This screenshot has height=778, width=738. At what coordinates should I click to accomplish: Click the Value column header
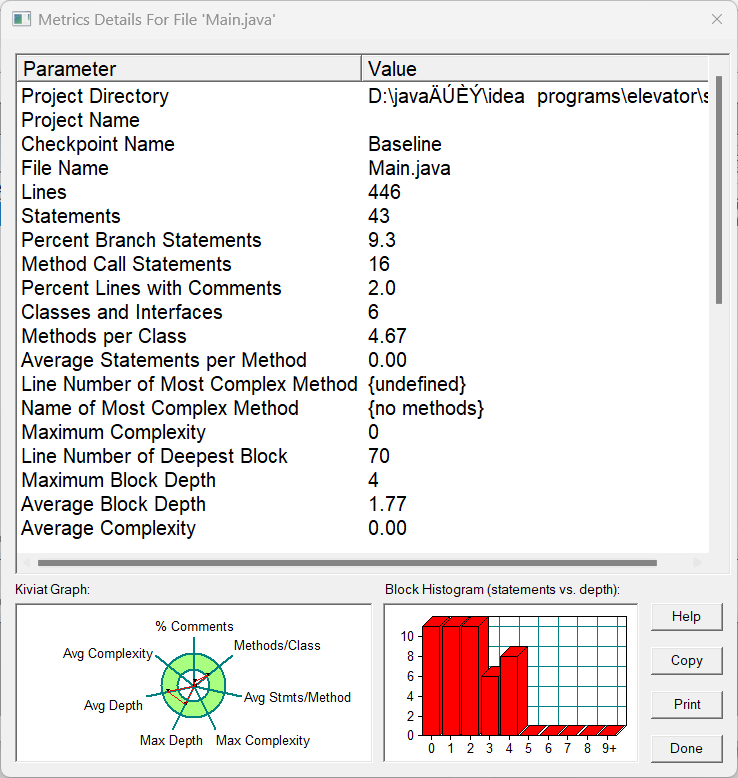click(535, 68)
